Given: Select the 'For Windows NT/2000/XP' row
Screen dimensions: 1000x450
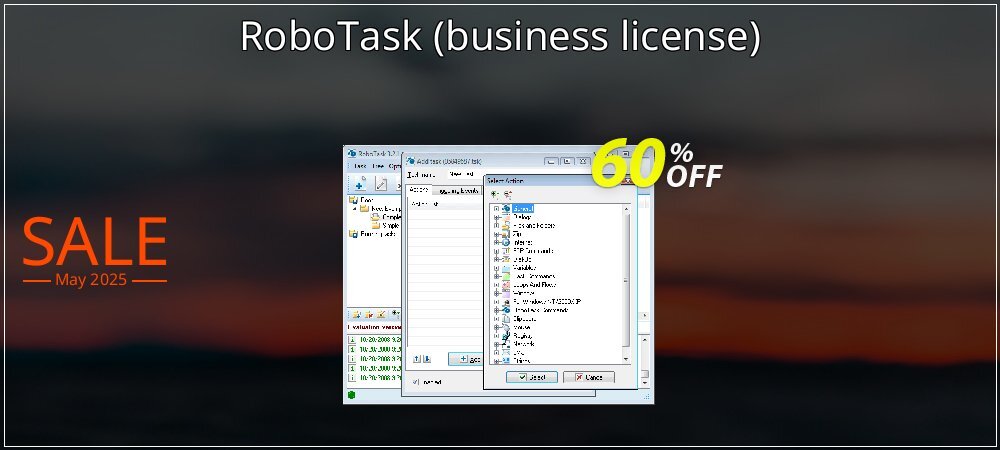Looking at the screenshot, I should coord(547,301).
